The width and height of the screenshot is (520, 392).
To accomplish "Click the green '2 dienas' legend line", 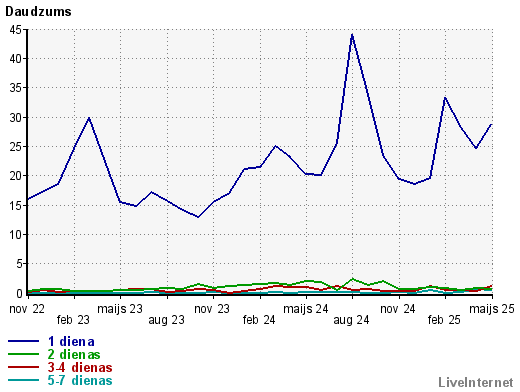I will tap(24, 354).
